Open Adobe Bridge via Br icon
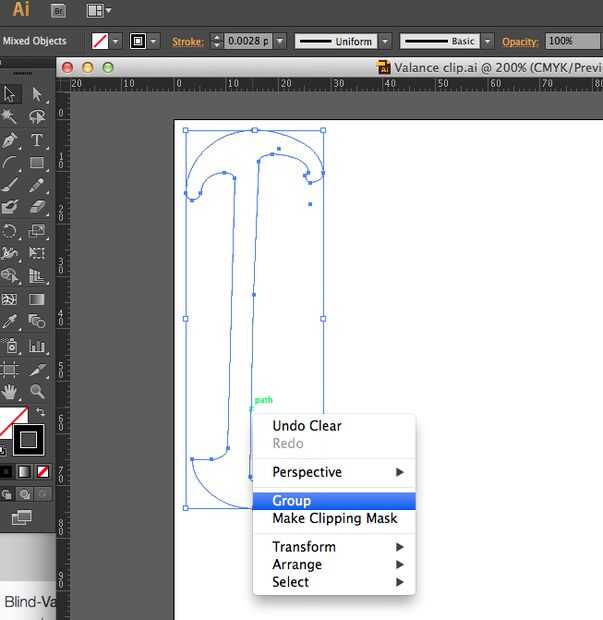 [x=58, y=11]
